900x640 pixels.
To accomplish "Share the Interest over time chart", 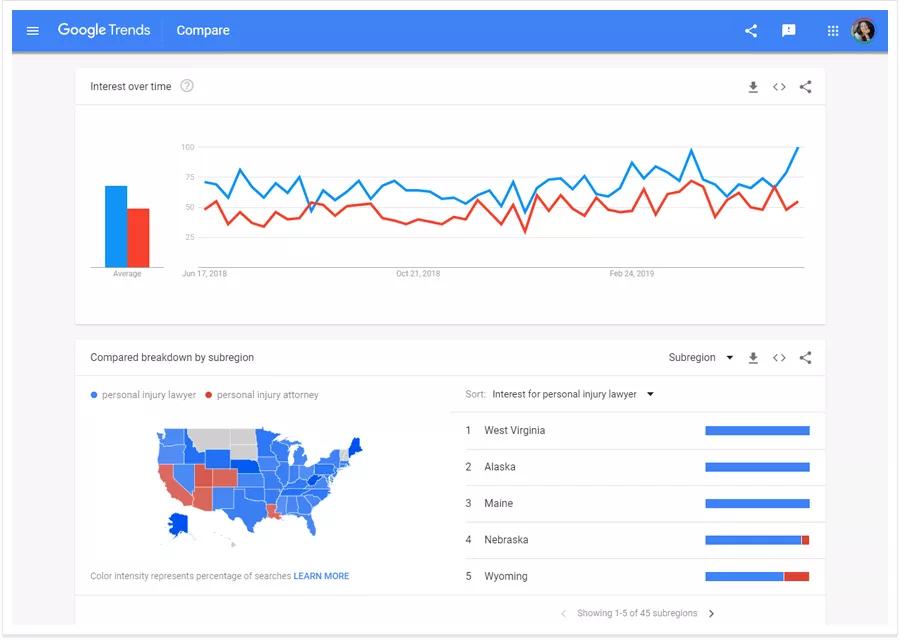I will (806, 87).
